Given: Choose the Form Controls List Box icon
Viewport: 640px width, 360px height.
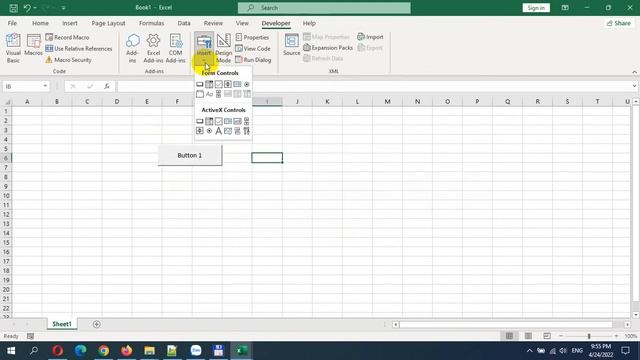Looking at the screenshot, I should tap(237, 84).
